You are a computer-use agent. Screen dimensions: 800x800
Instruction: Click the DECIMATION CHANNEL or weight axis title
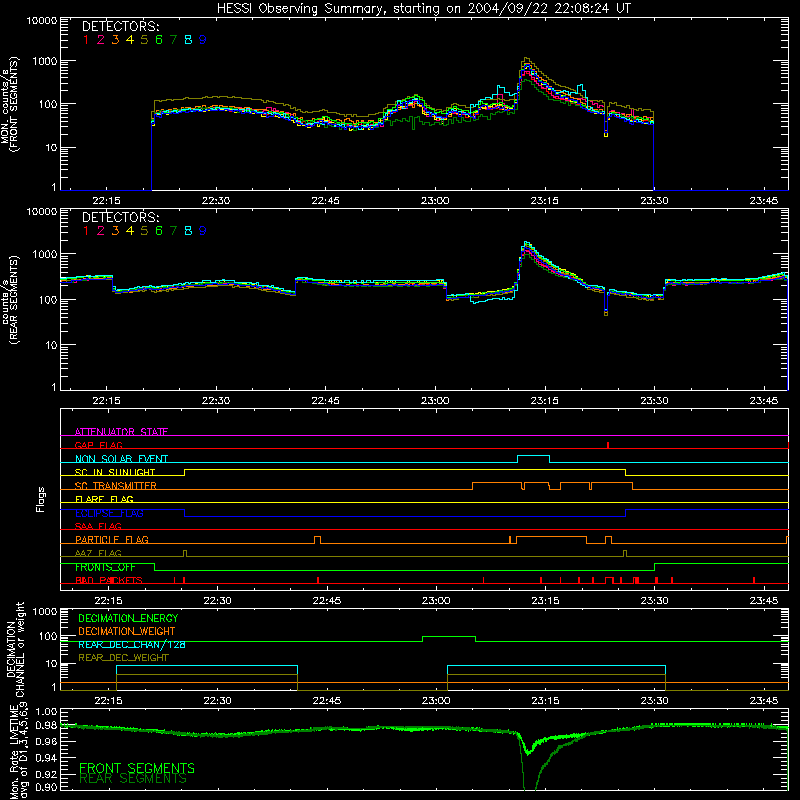click(x=15, y=649)
